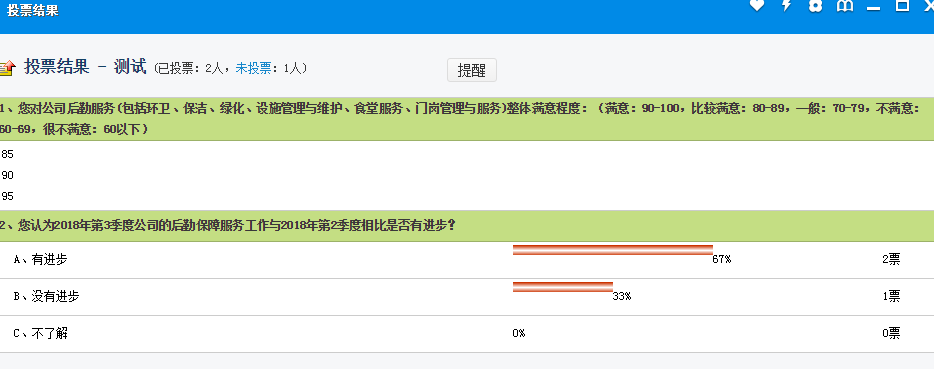Viewport: 934px width, 369px height.
Task: Minimize the 投票结果 window
Action: (x=873, y=6)
